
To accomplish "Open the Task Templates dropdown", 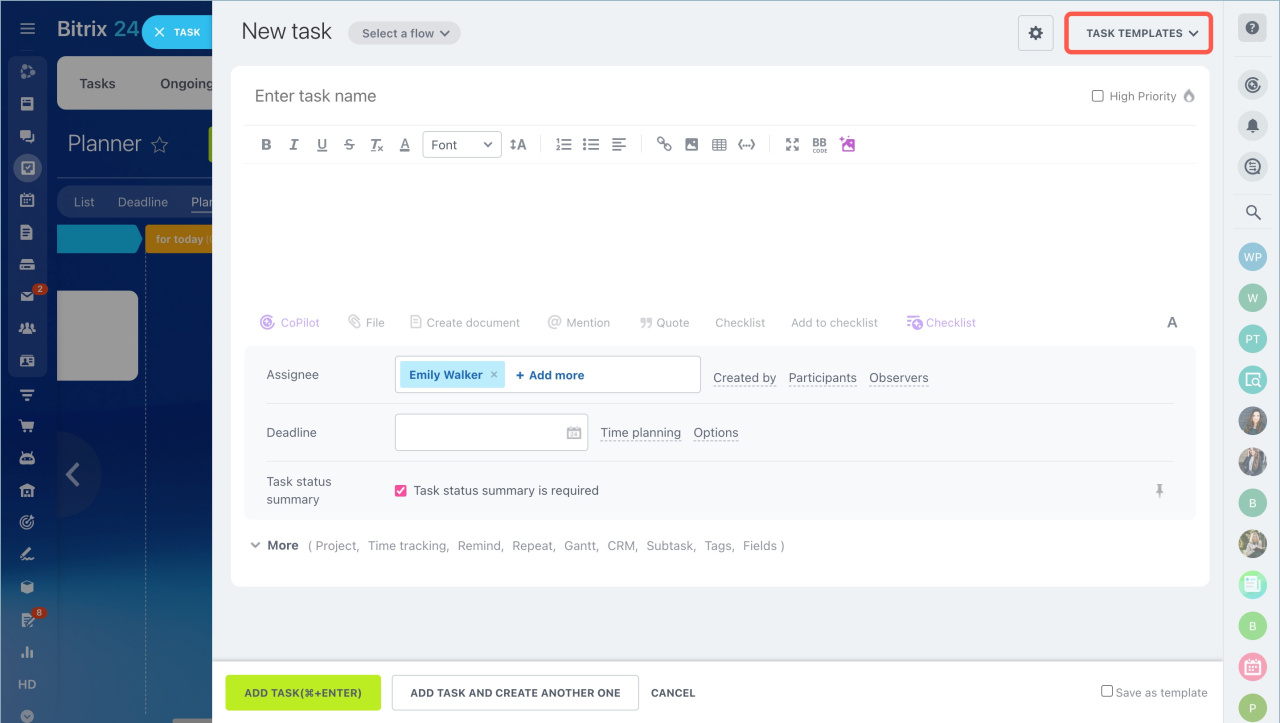I will click(1140, 33).
